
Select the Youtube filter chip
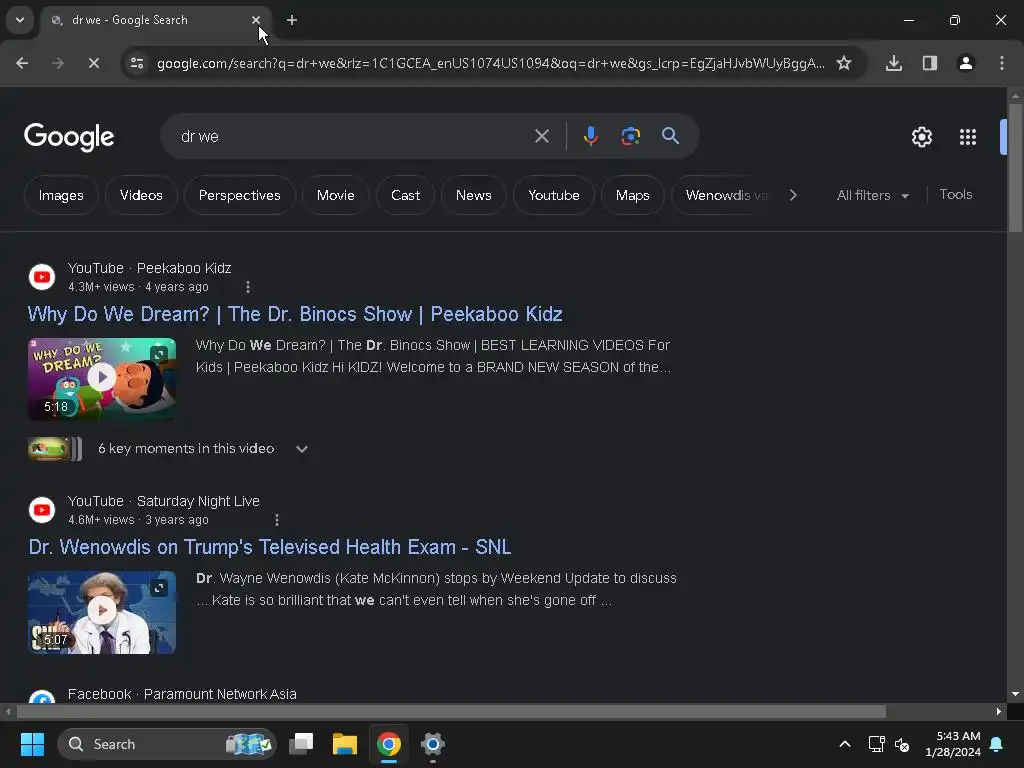point(554,195)
